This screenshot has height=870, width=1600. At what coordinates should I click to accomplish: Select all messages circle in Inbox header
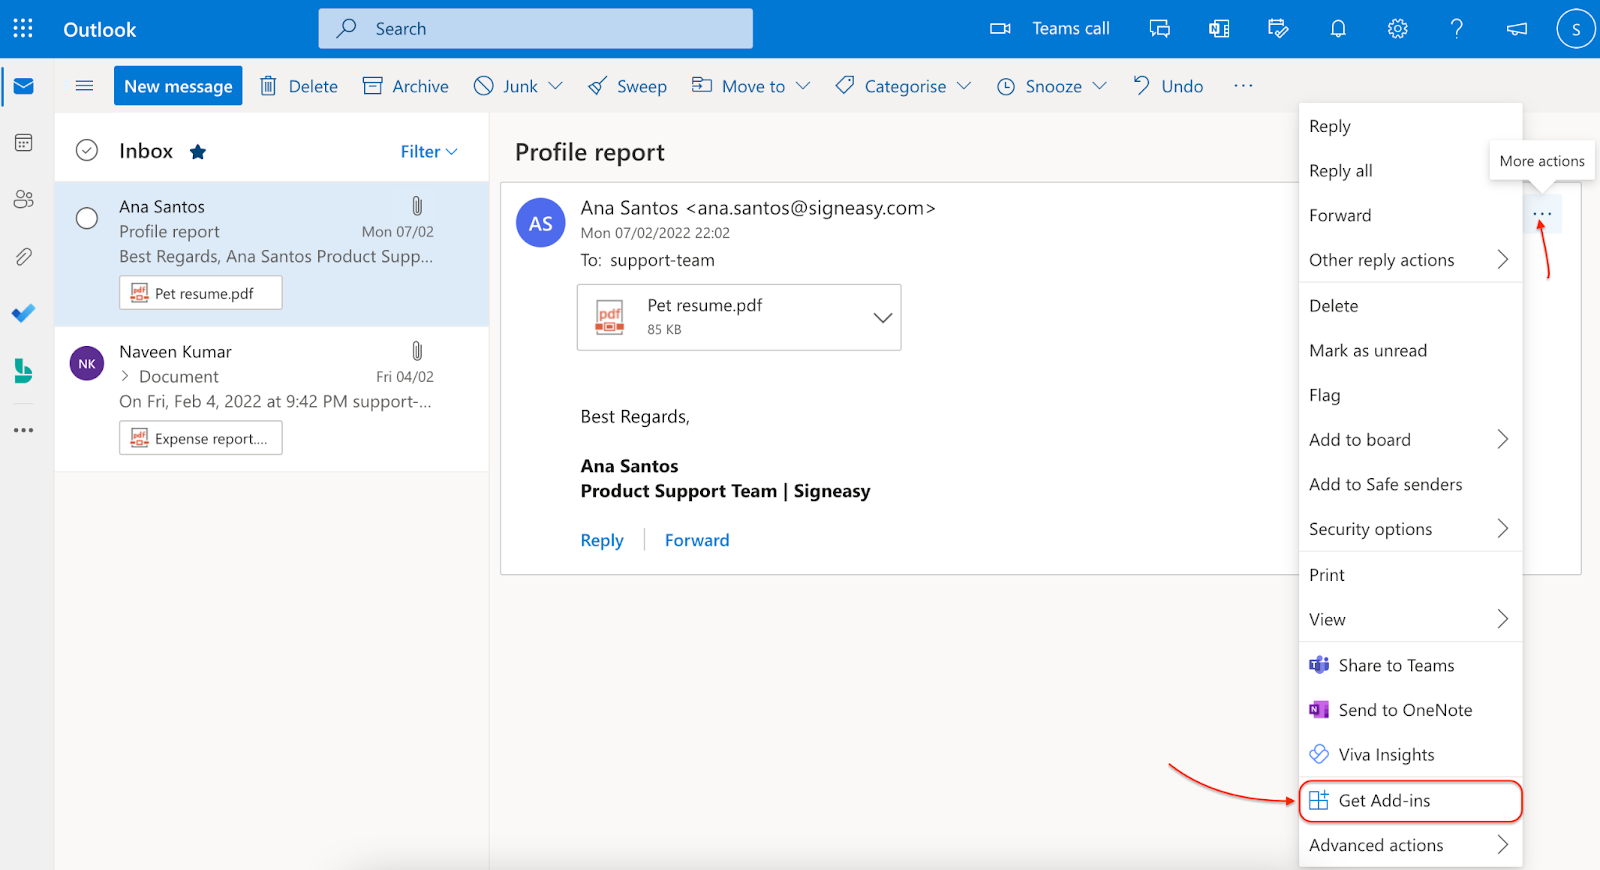[87, 151]
